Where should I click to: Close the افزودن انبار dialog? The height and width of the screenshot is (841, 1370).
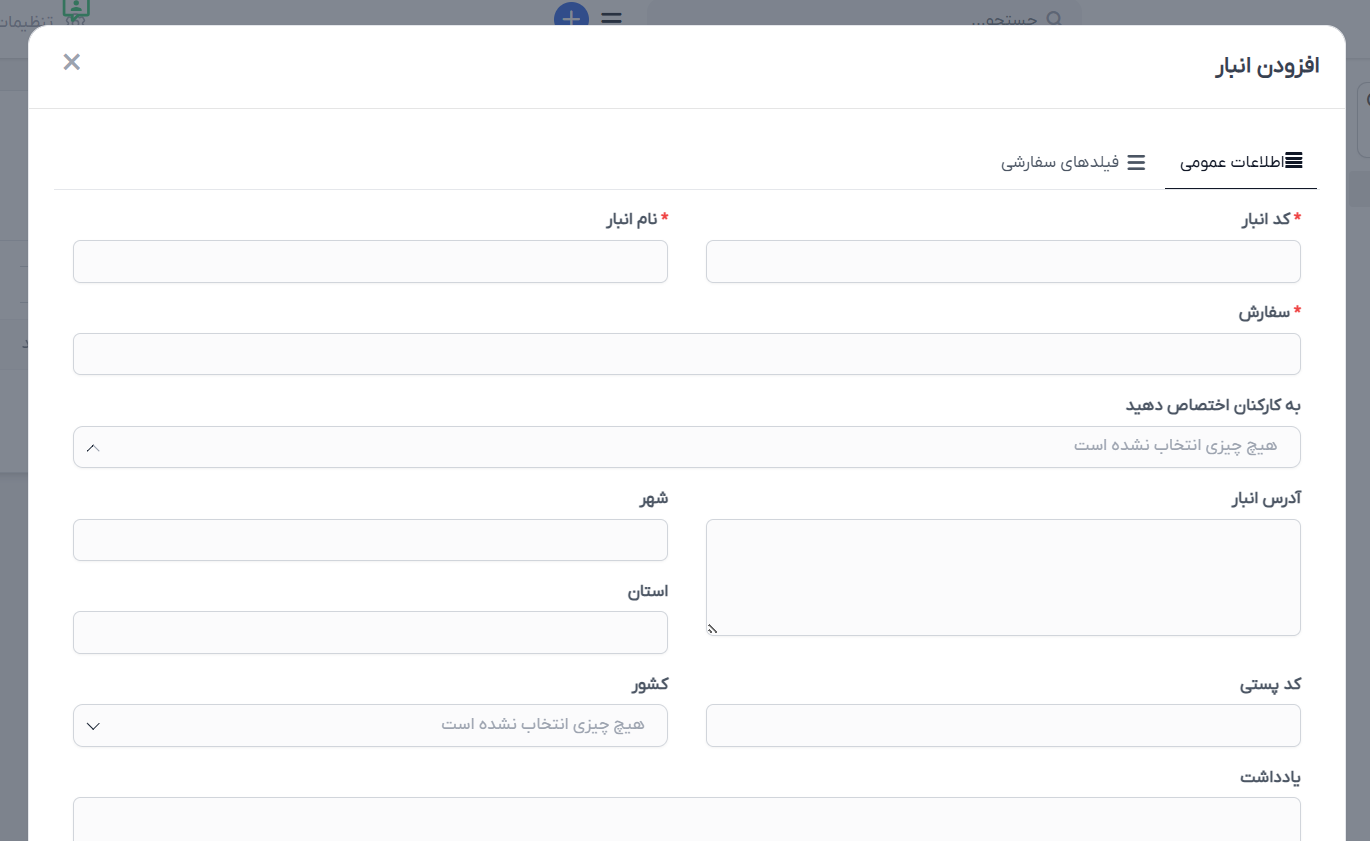pos(71,62)
